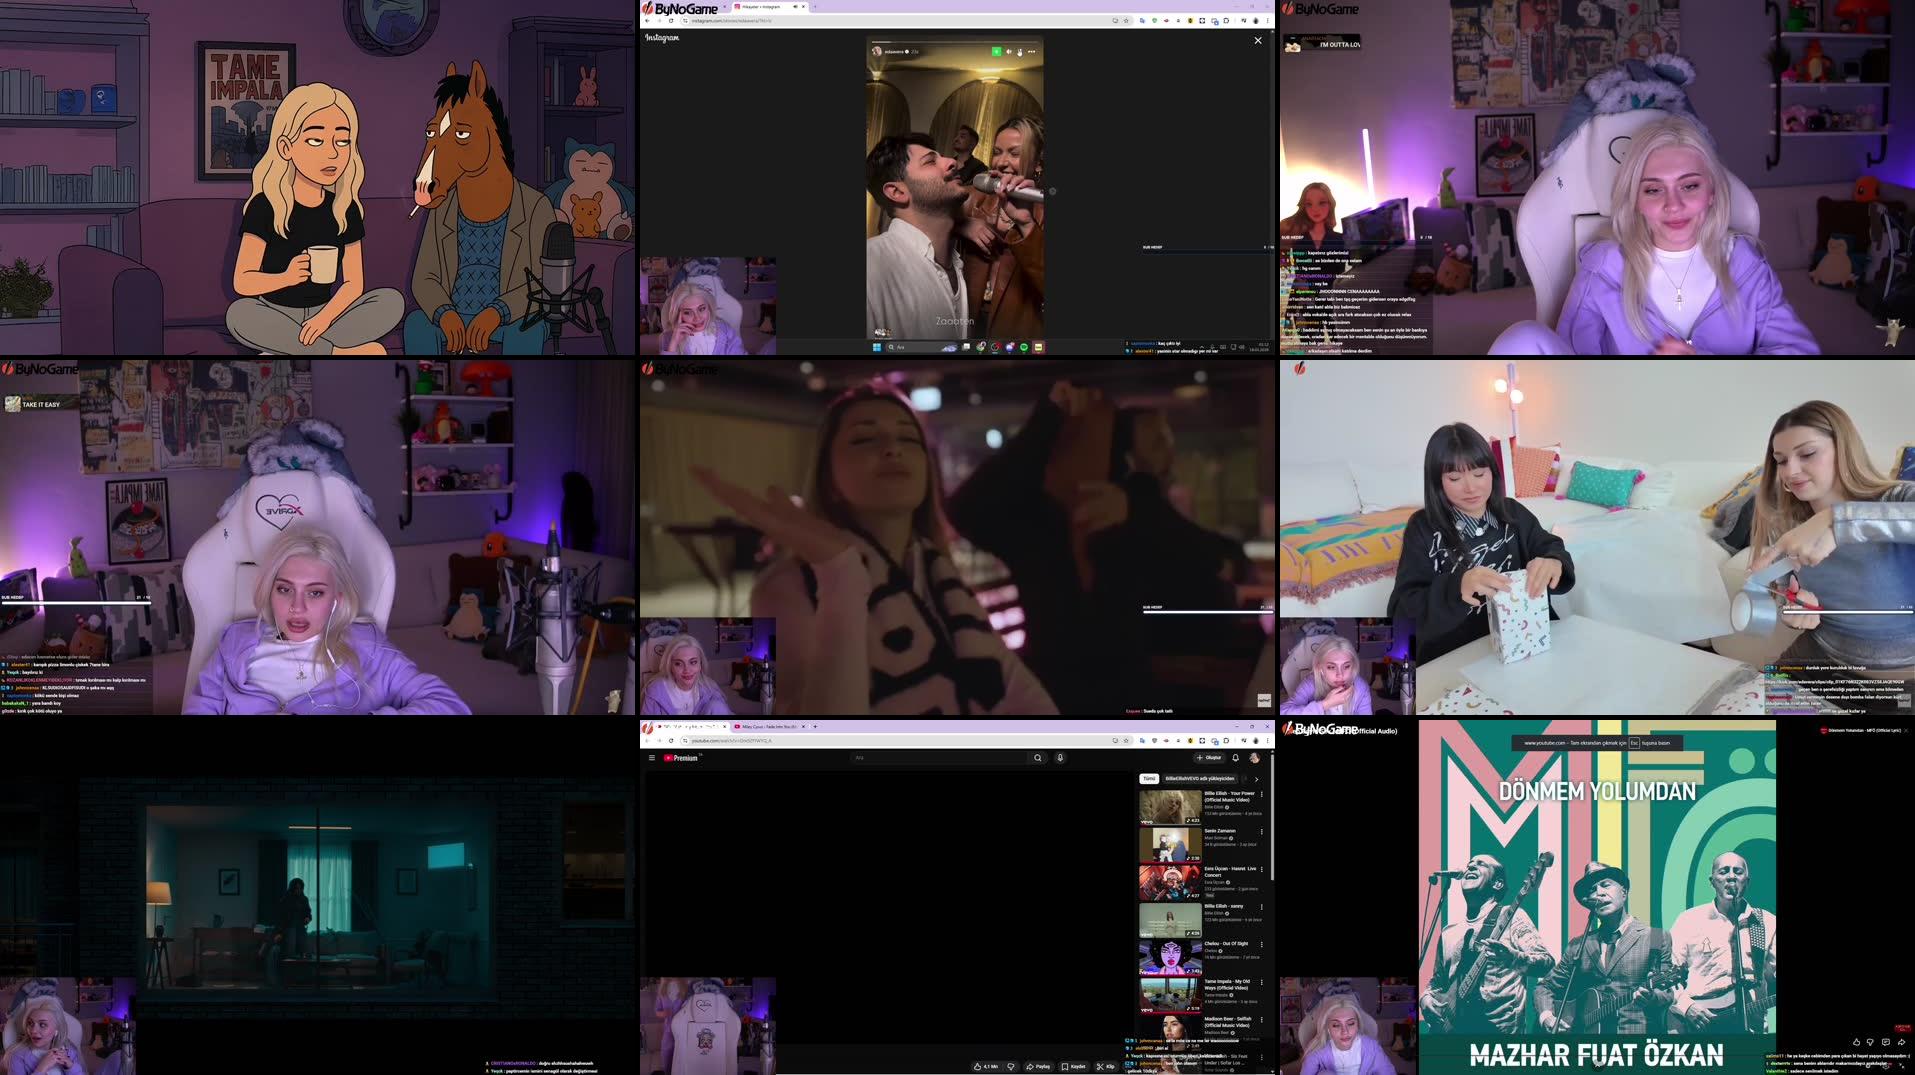Mute the Hikayeler Instagram tab speaker indicator
The image size is (1915, 1075).
click(x=795, y=7)
